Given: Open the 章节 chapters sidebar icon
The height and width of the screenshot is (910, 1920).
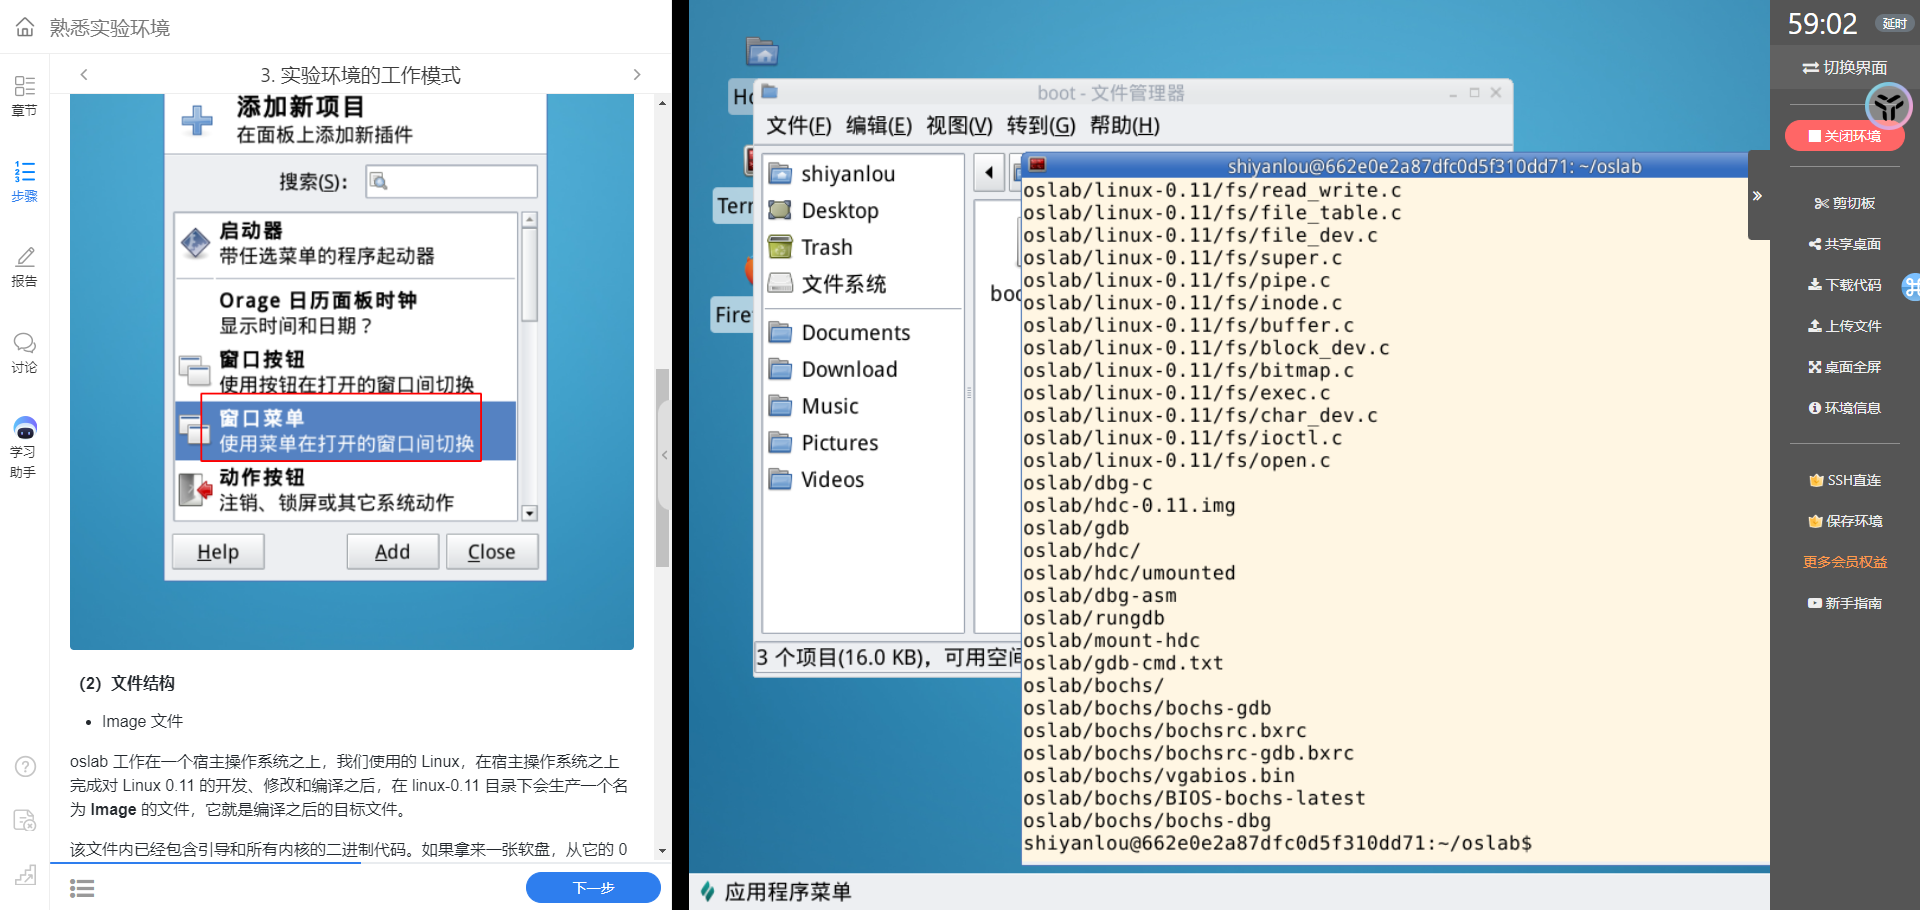Looking at the screenshot, I should pyautogui.click(x=24, y=95).
